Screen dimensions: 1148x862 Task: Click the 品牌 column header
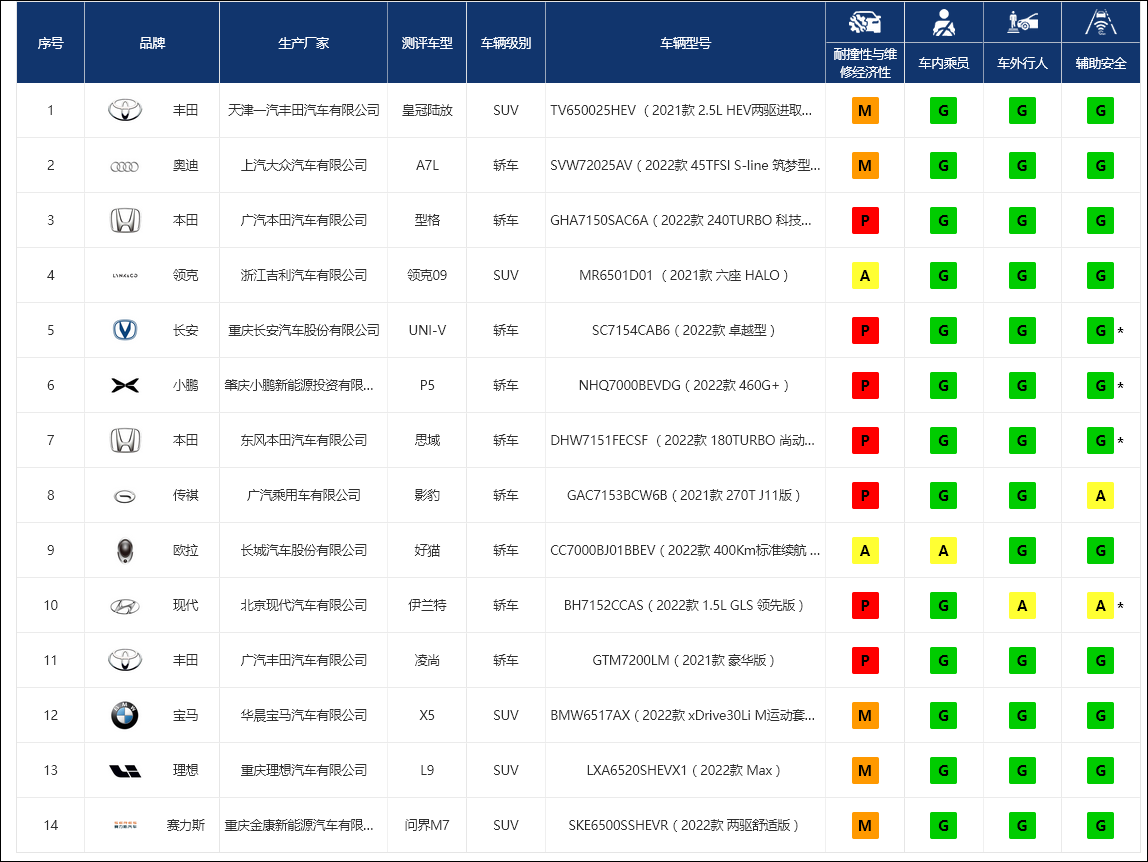click(x=152, y=43)
